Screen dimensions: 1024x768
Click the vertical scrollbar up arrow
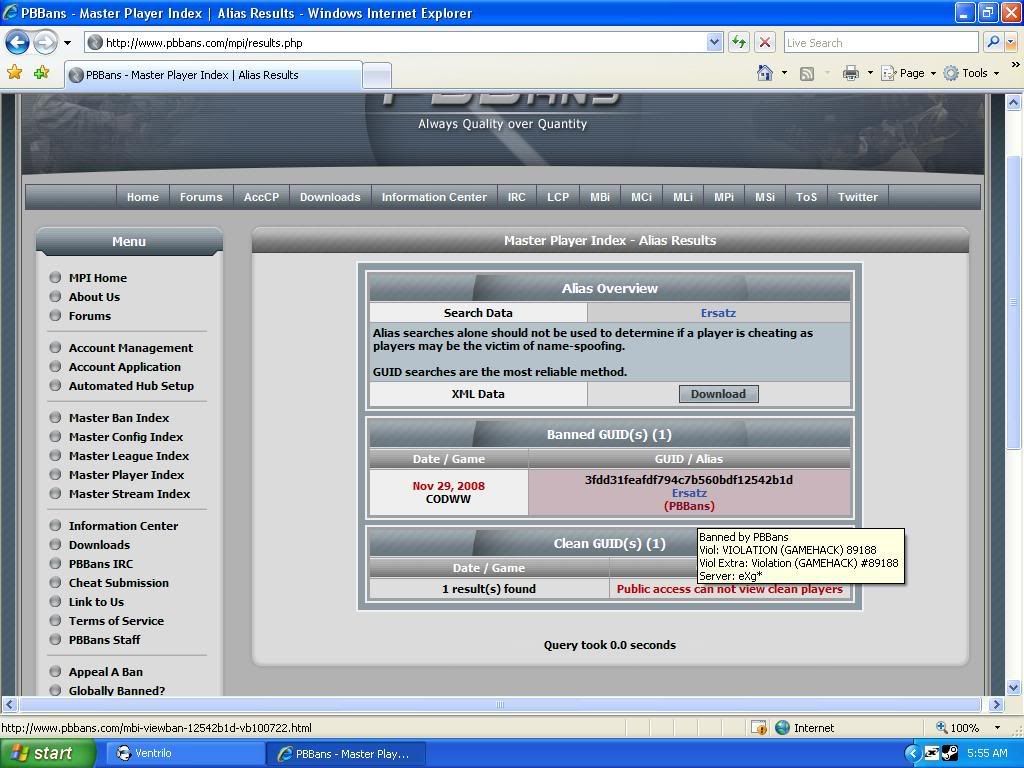coord(1014,102)
